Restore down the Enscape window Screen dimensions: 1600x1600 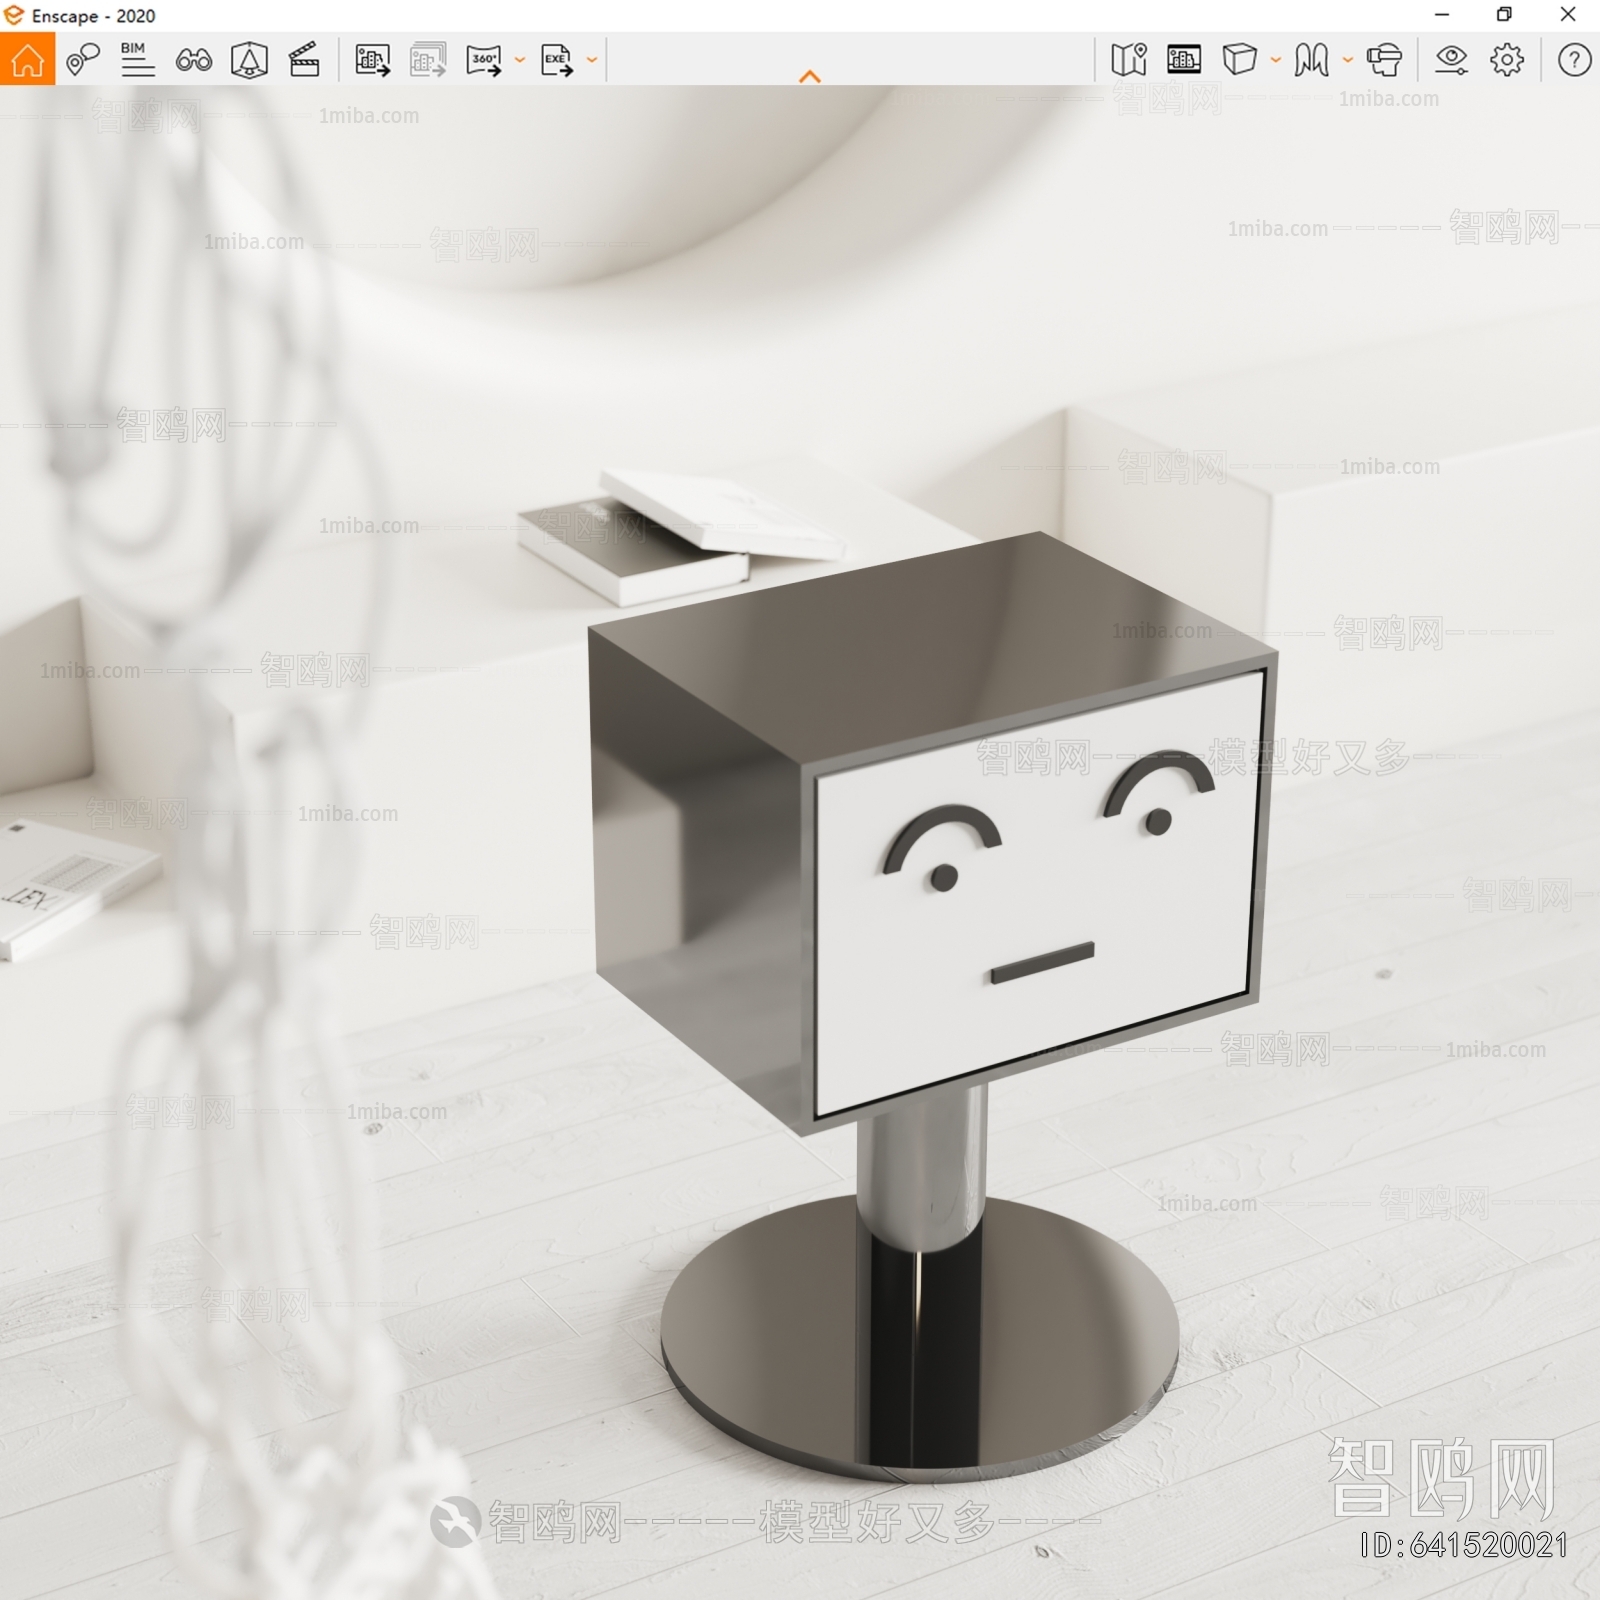point(1504,14)
